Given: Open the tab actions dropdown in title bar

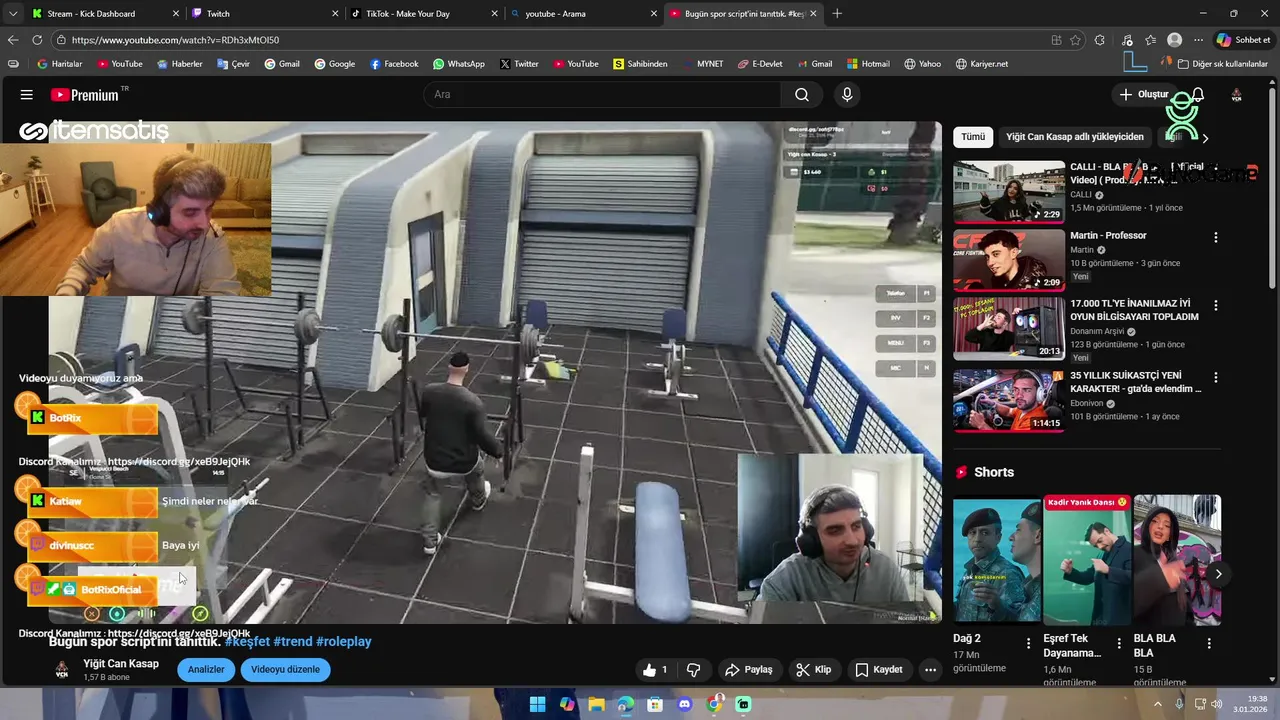Looking at the screenshot, I should coord(12,14).
